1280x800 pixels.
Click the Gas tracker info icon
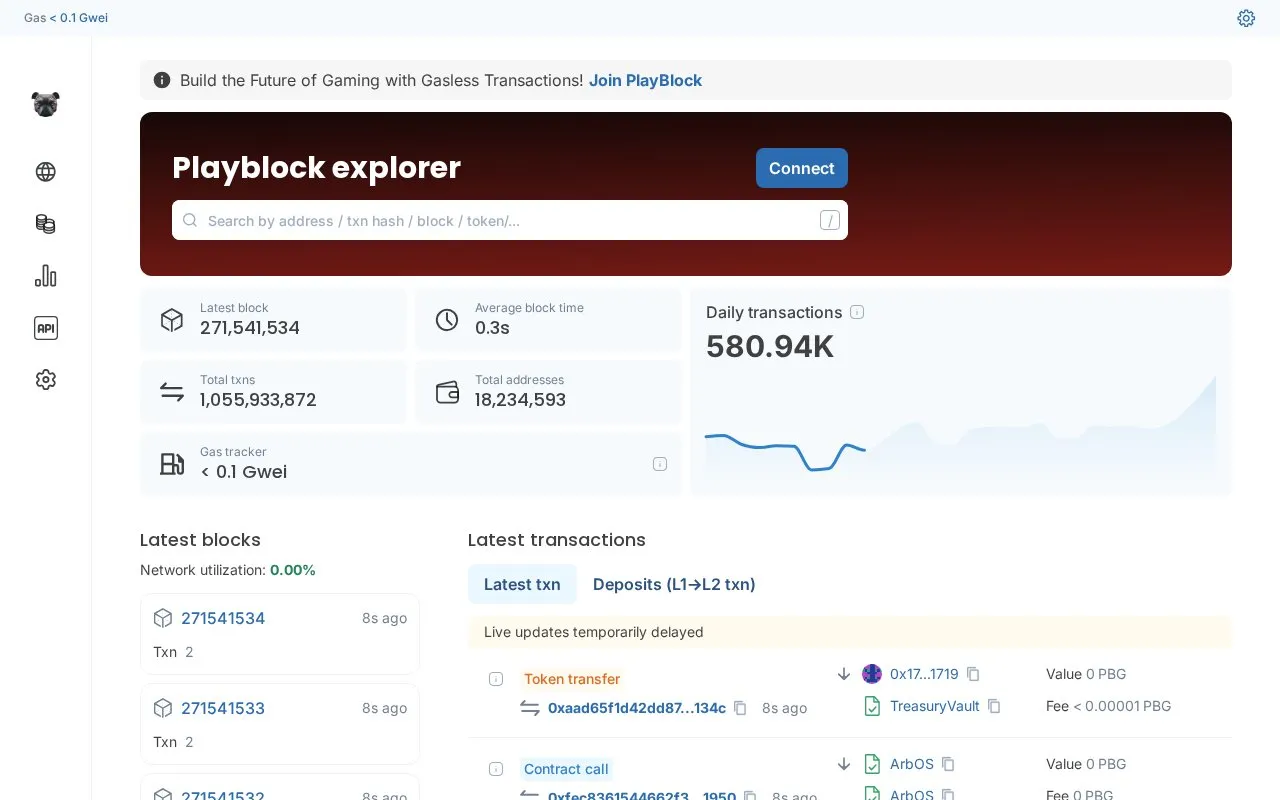pyautogui.click(x=660, y=464)
